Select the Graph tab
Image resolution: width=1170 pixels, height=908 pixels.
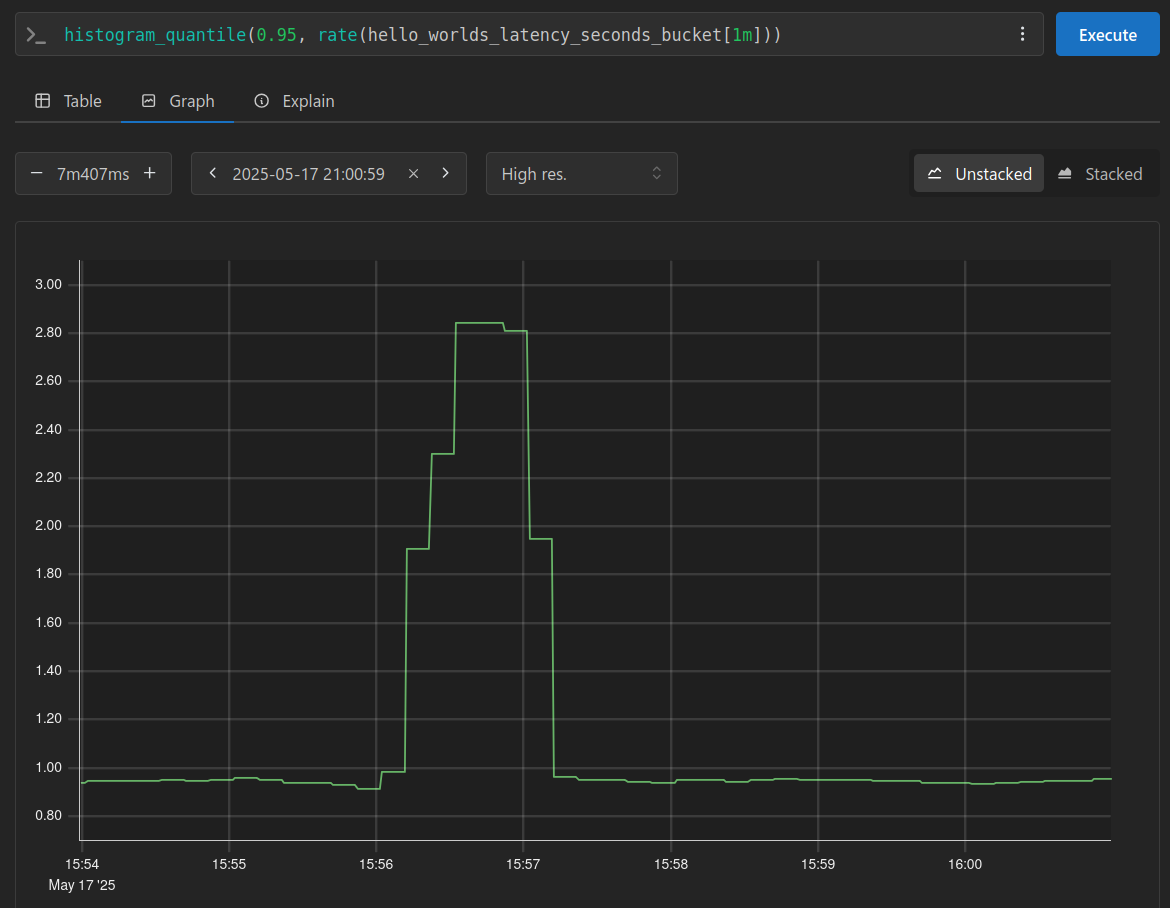[178, 101]
